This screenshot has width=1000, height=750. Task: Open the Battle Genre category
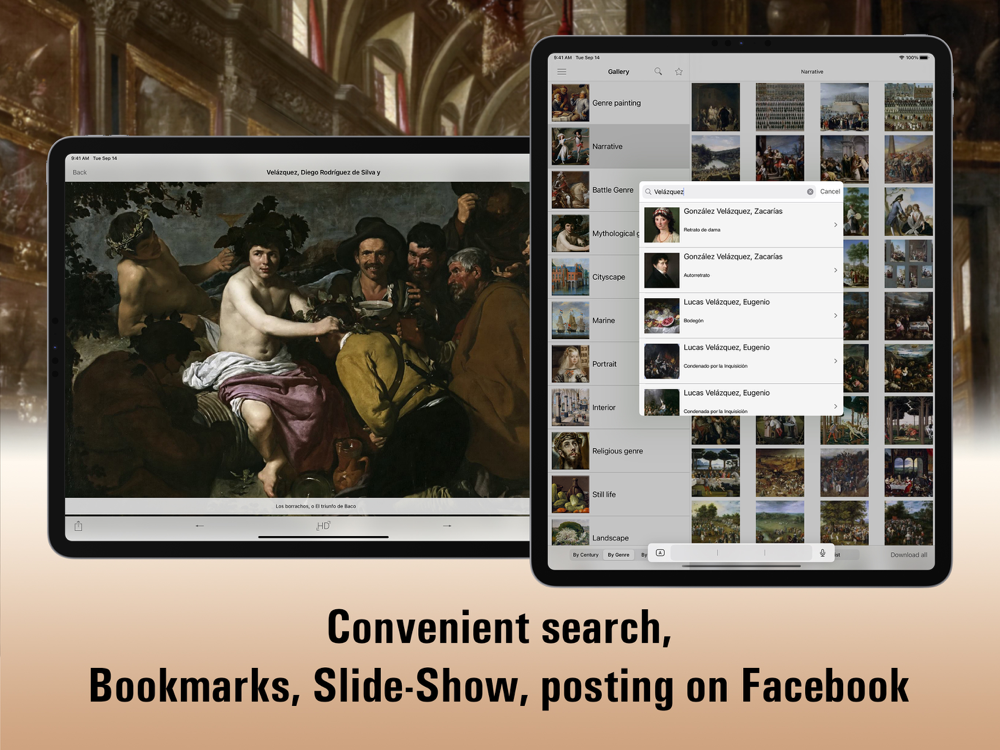tap(594, 189)
